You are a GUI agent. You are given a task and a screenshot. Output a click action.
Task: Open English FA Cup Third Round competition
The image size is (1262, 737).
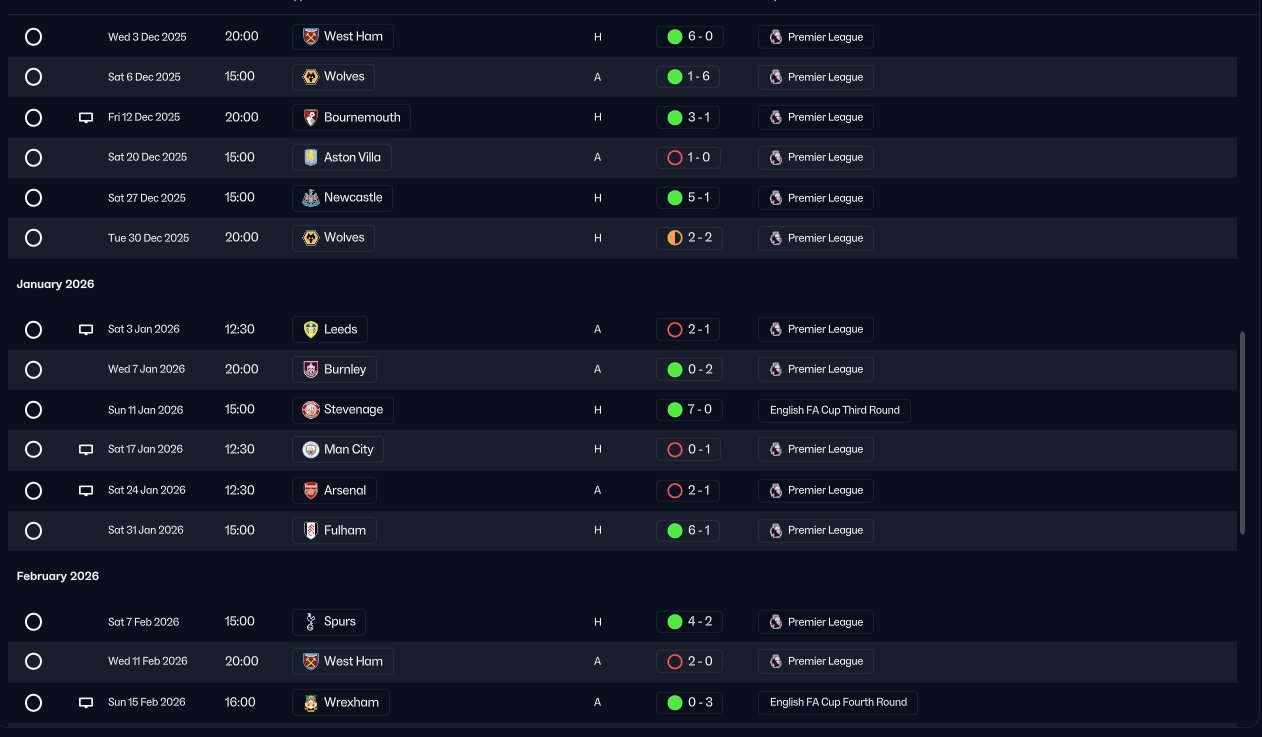point(834,410)
